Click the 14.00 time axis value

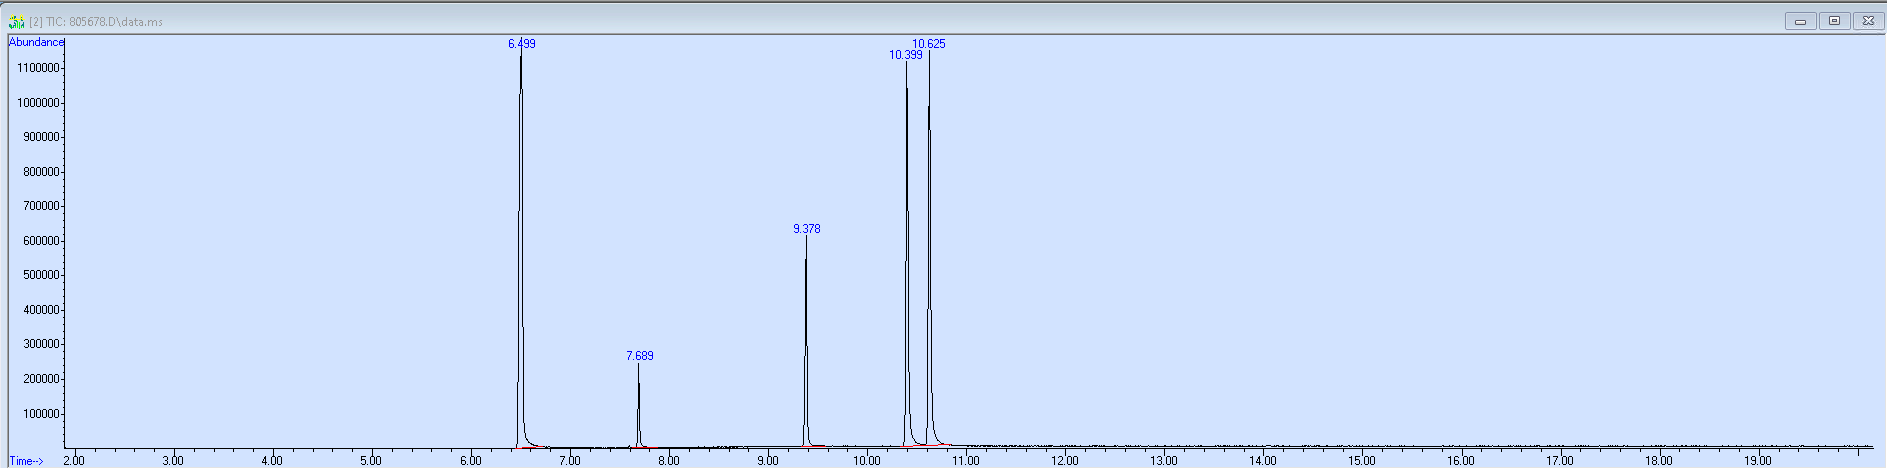coord(1263,461)
